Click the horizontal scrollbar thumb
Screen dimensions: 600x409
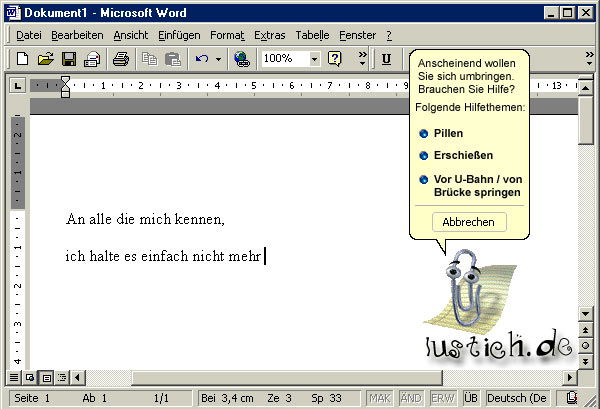point(287,378)
